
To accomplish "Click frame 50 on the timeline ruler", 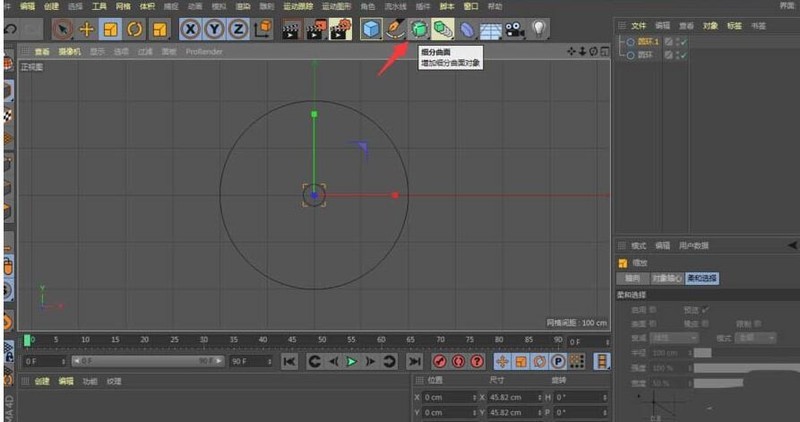I will point(322,339).
